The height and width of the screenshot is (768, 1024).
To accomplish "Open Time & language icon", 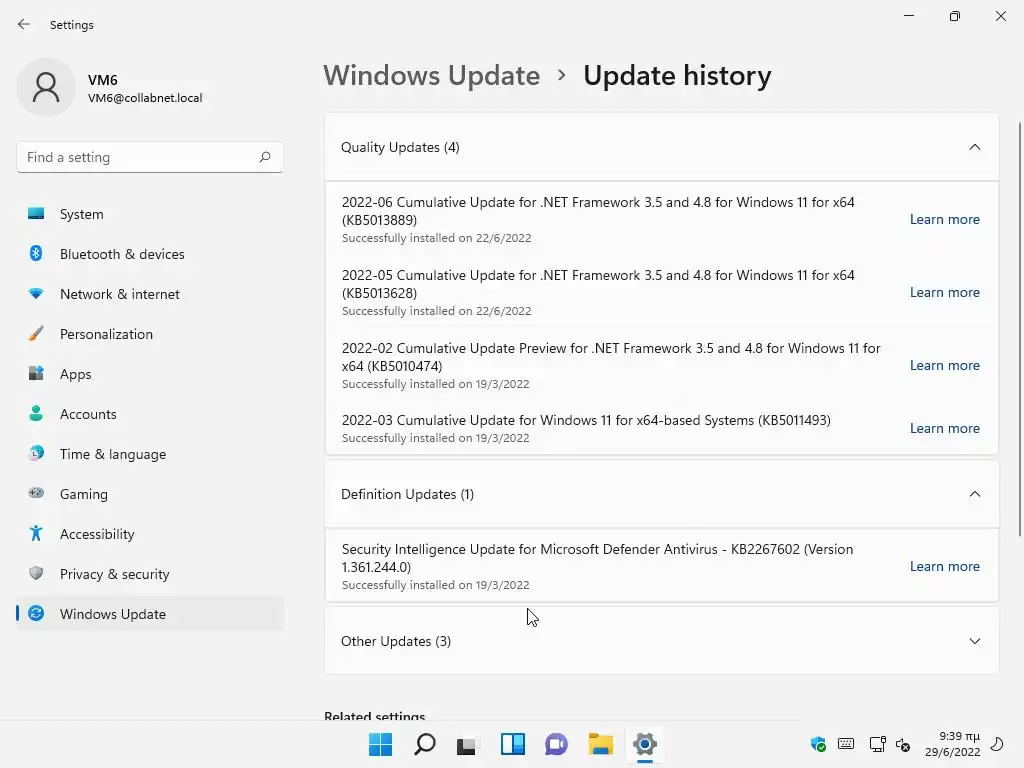I will [x=36, y=453].
